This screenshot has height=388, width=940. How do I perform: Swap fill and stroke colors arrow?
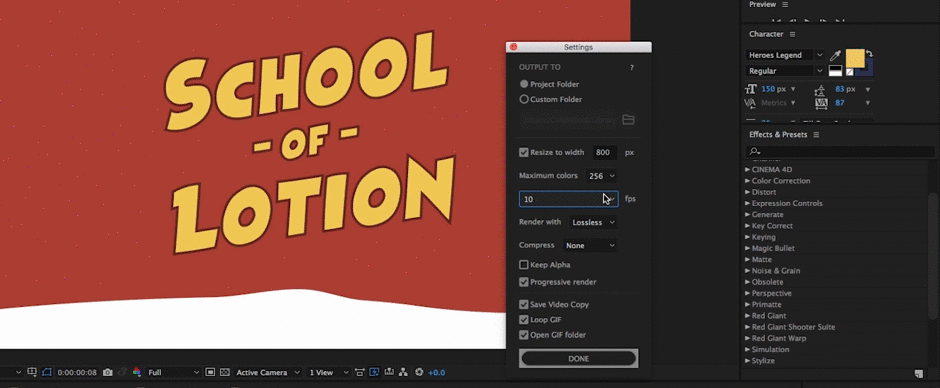click(x=869, y=54)
